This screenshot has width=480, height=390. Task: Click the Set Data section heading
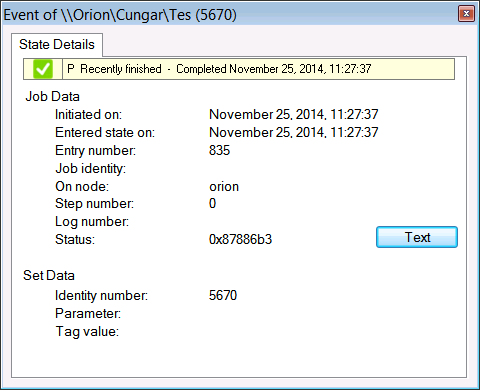click(49, 276)
